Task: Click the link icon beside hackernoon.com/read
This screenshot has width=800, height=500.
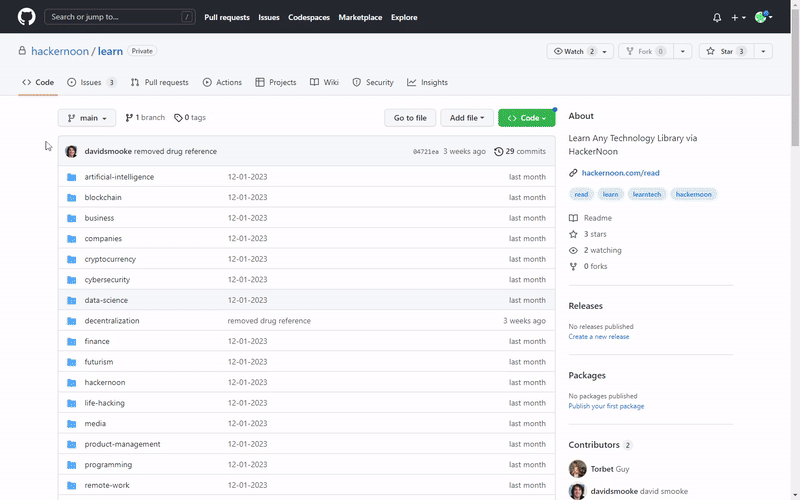Action: (x=573, y=173)
